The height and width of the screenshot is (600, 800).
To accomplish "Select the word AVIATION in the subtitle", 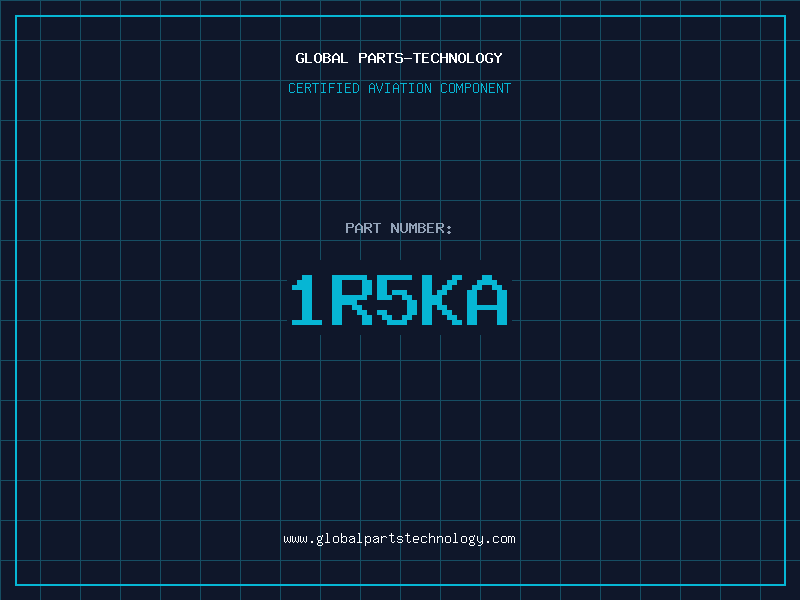I will pyautogui.click(x=399, y=88).
